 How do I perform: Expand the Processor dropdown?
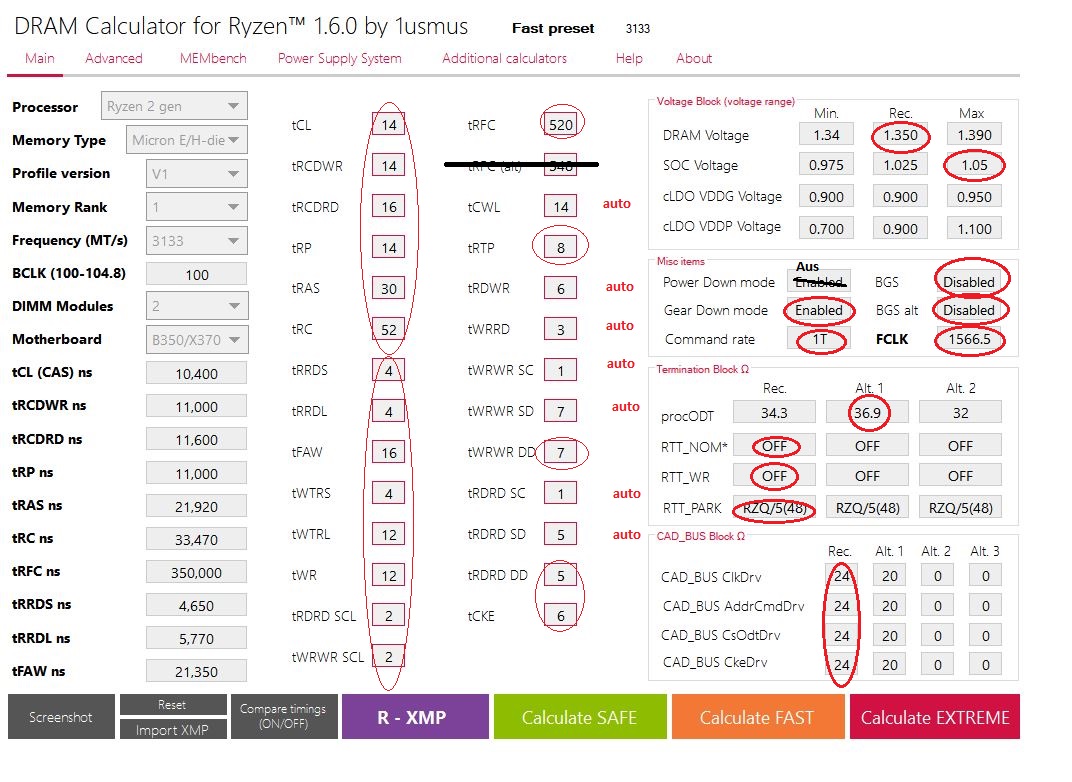tap(174, 106)
